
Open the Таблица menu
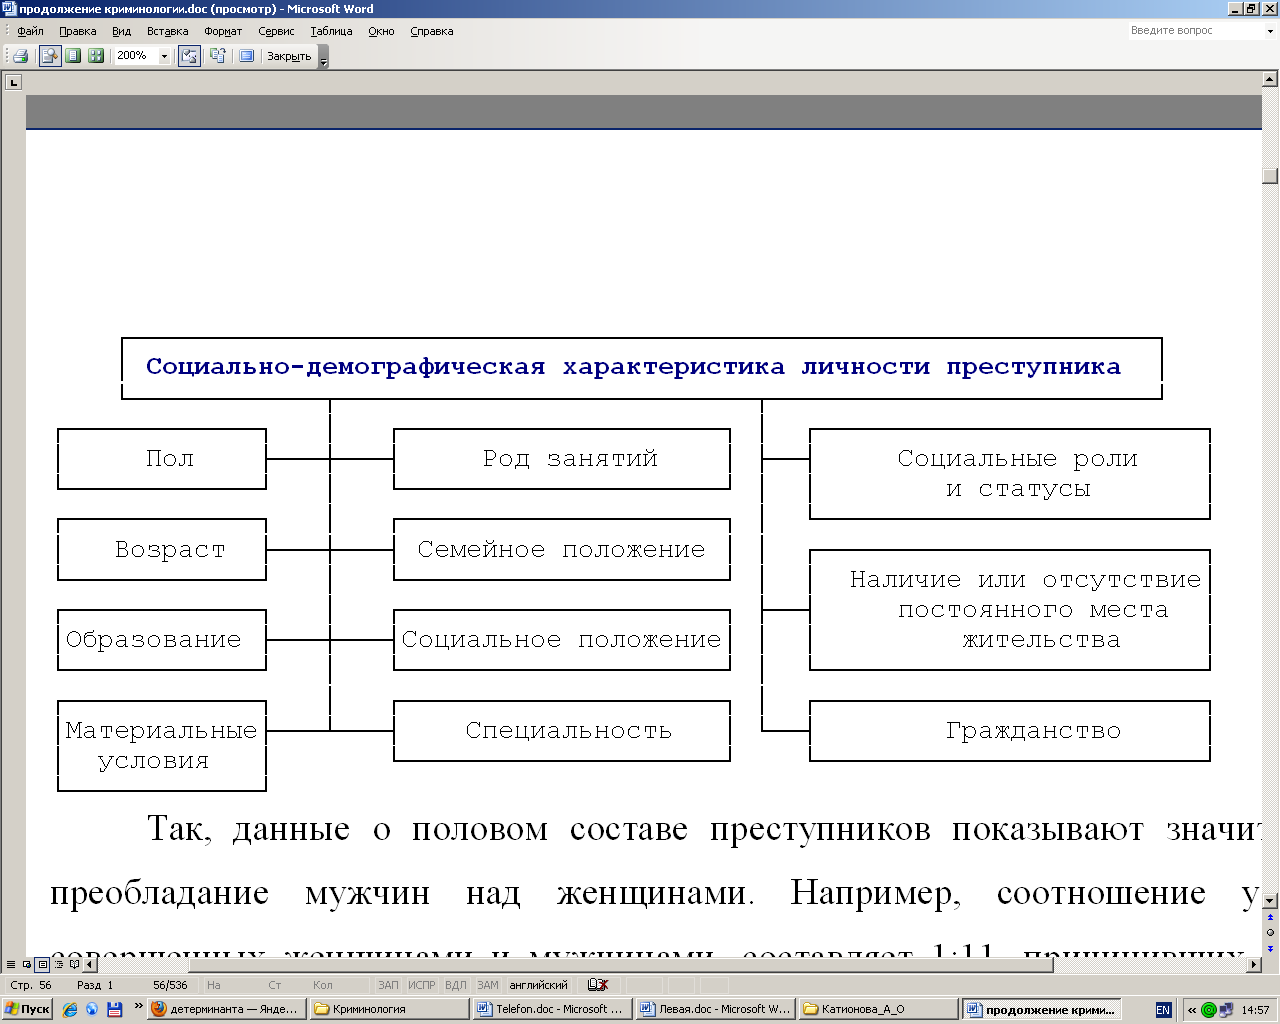(x=331, y=31)
